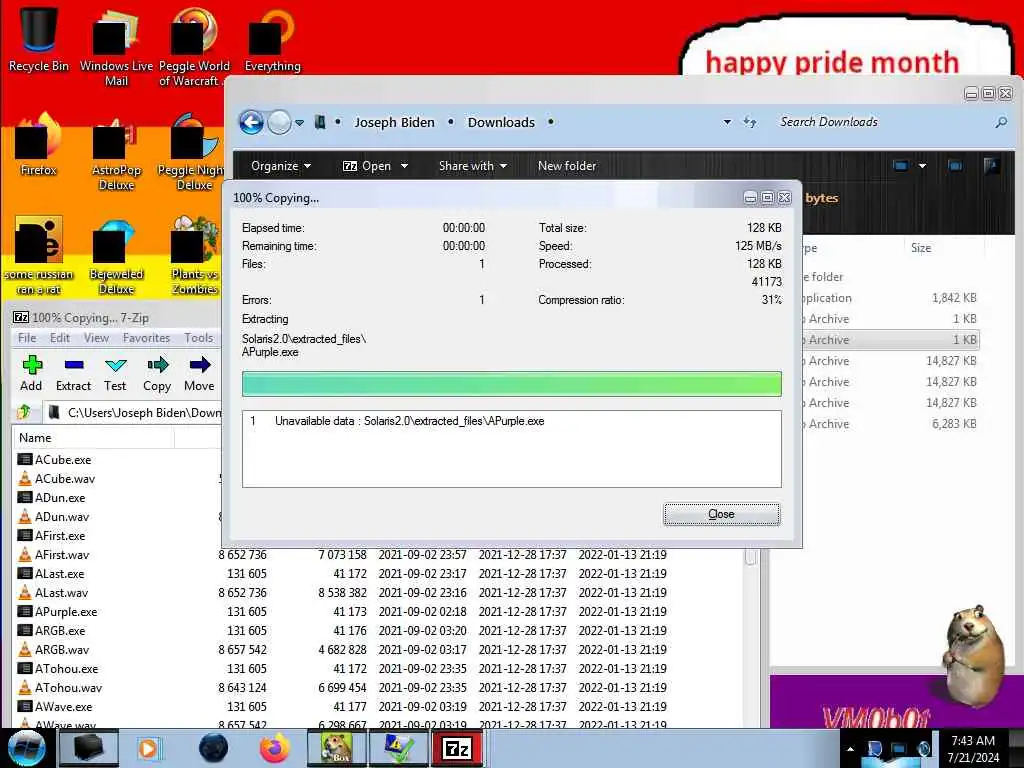Expand the Organize menu in Explorer
Image resolution: width=1024 pixels, height=768 pixels.
pyautogui.click(x=281, y=166)
